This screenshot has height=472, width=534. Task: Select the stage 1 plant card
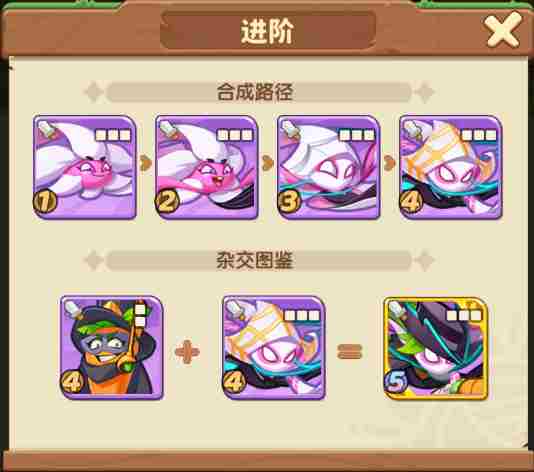coord(84,167)
